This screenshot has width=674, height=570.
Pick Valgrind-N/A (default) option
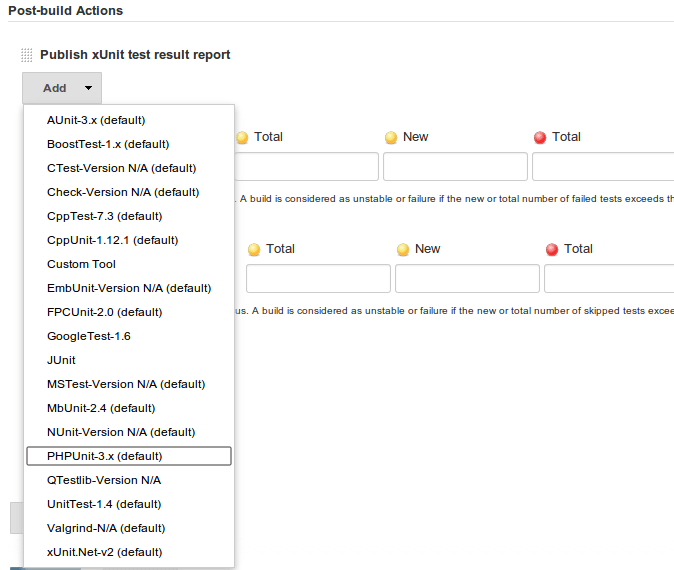(129, 528)
